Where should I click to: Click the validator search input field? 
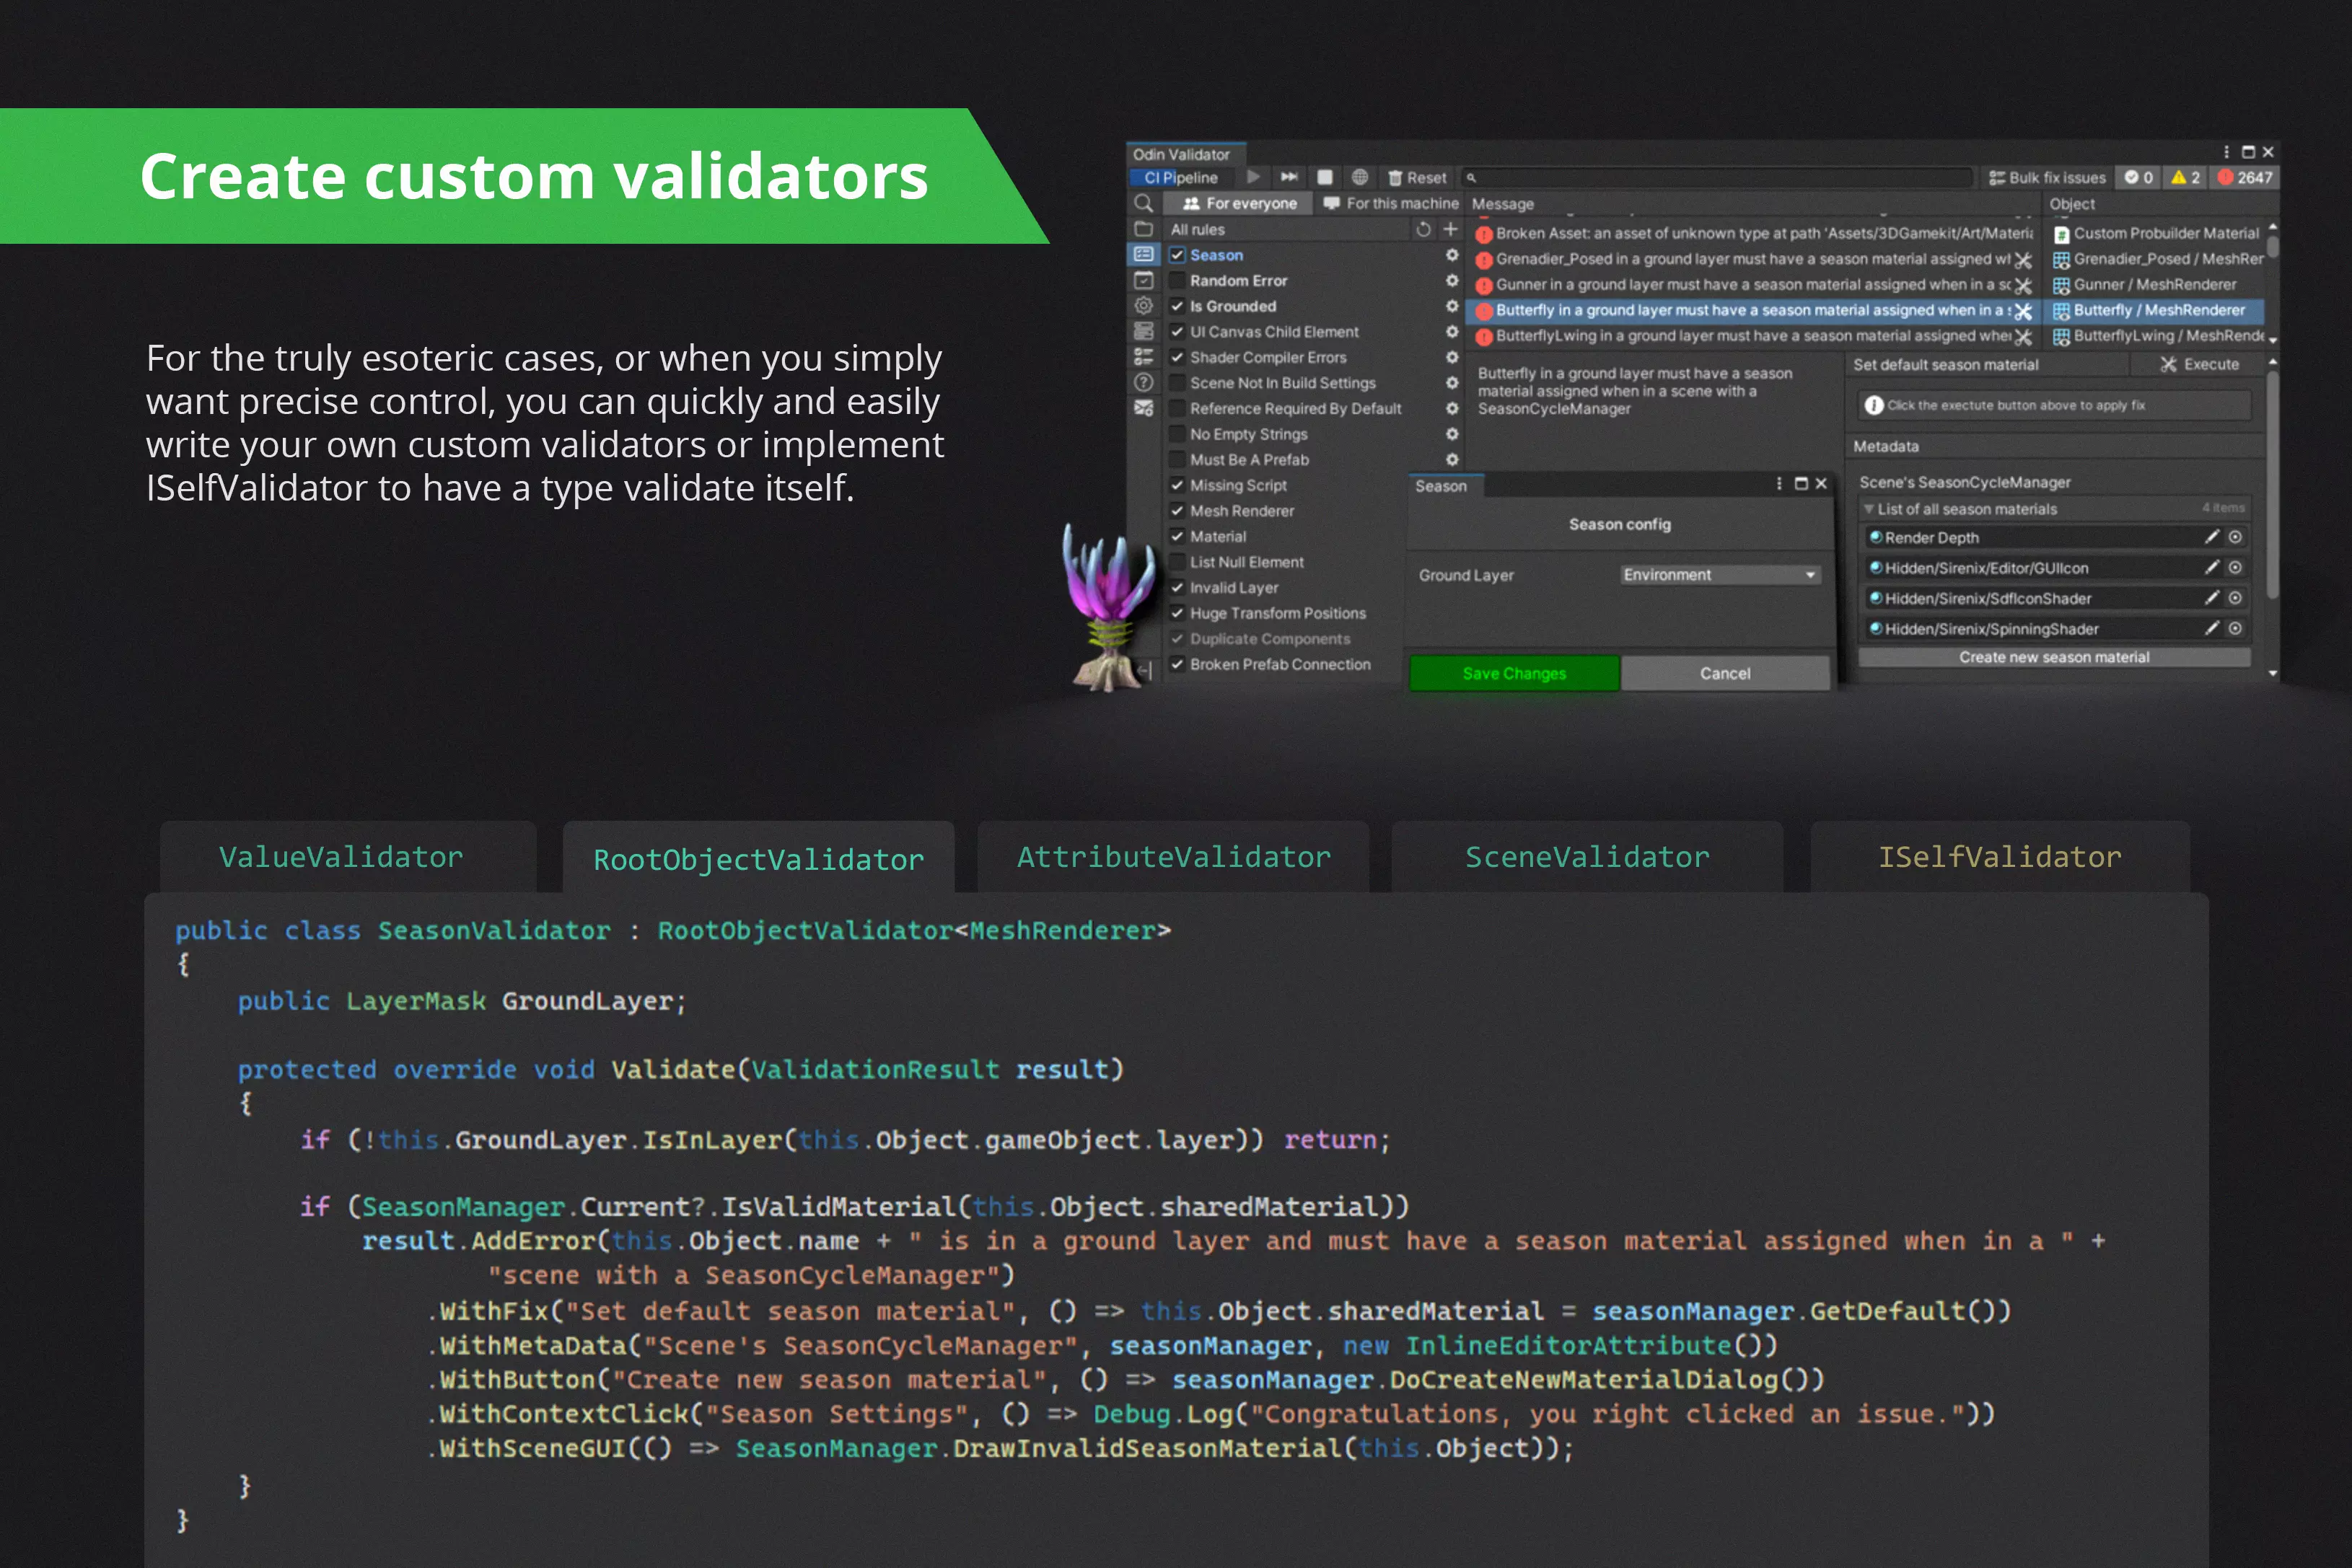tap(1718, 178)
